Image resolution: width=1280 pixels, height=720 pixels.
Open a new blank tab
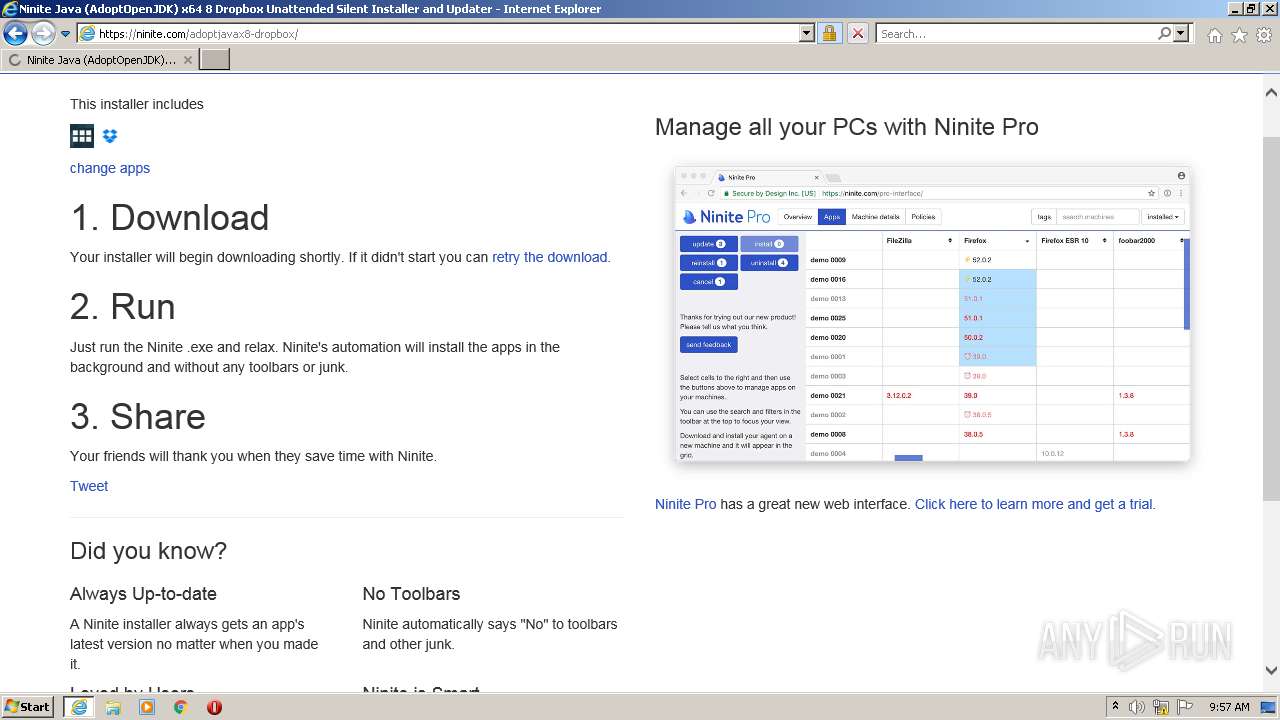coord(215,60)
